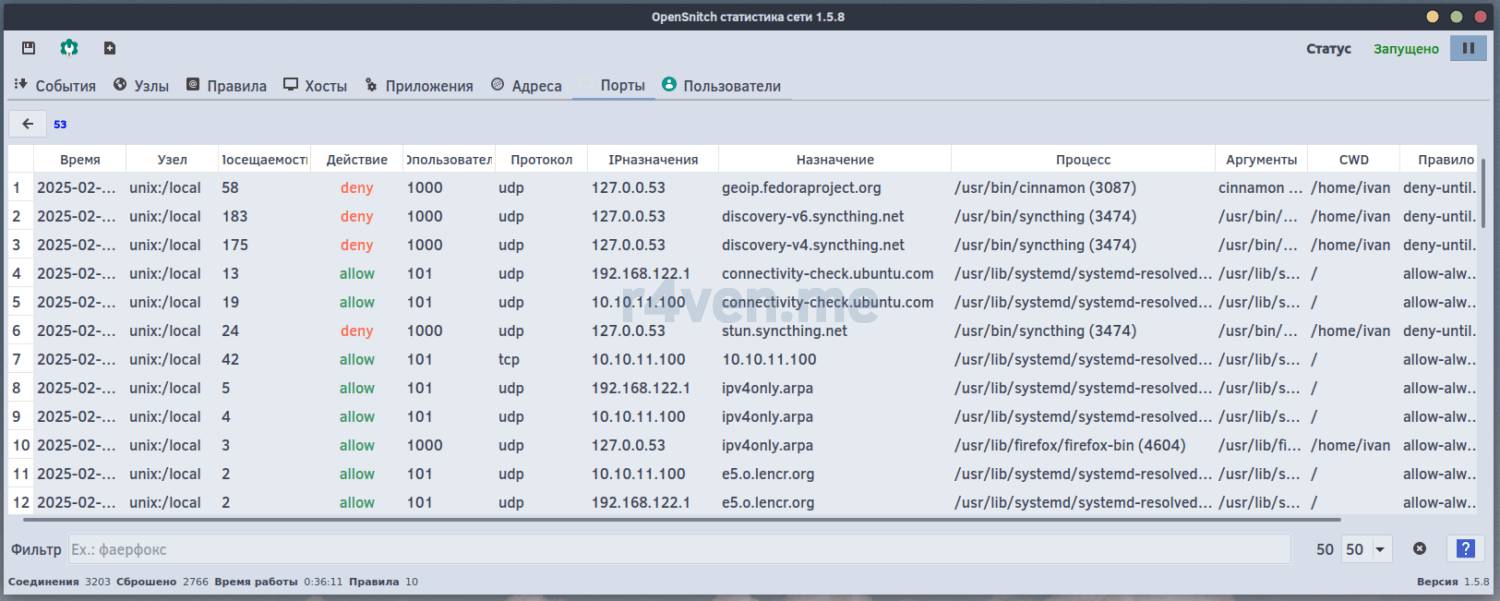Click the new rule document icon

point(110,48)
